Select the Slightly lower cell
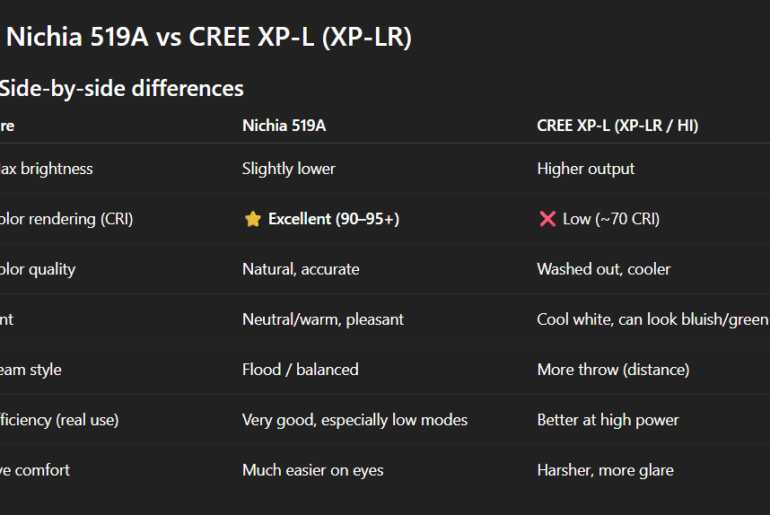Image resolution: width=770 pixels, height=515 pixels. 288,169
